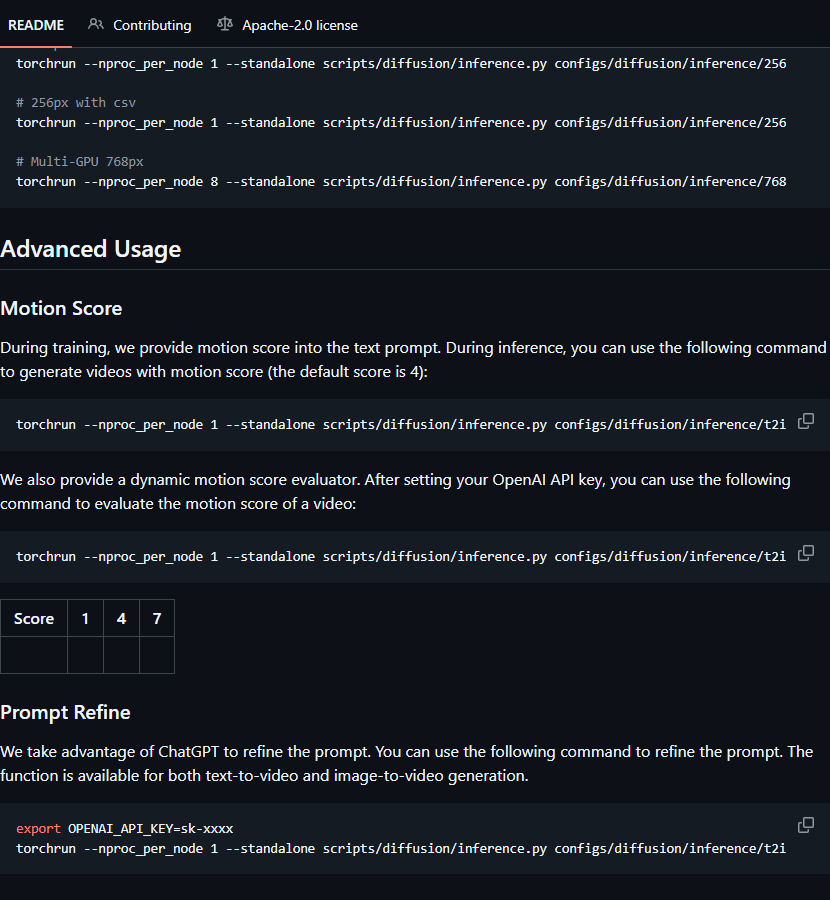The width and height of the screenshot is (830, 900).
Task: Open the Contributing tab
Action: [x=152, y=25]
